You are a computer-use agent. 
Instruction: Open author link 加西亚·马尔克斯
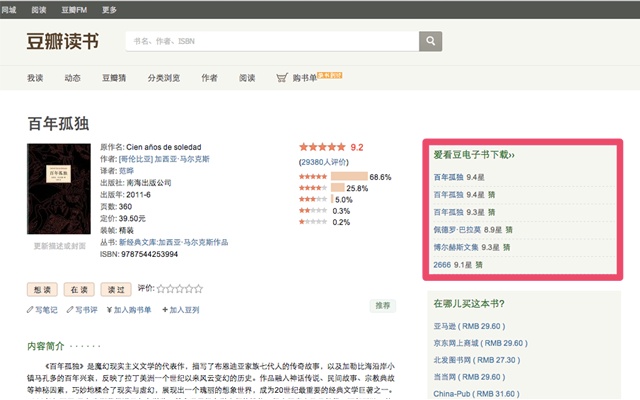[x=164, y=159]
